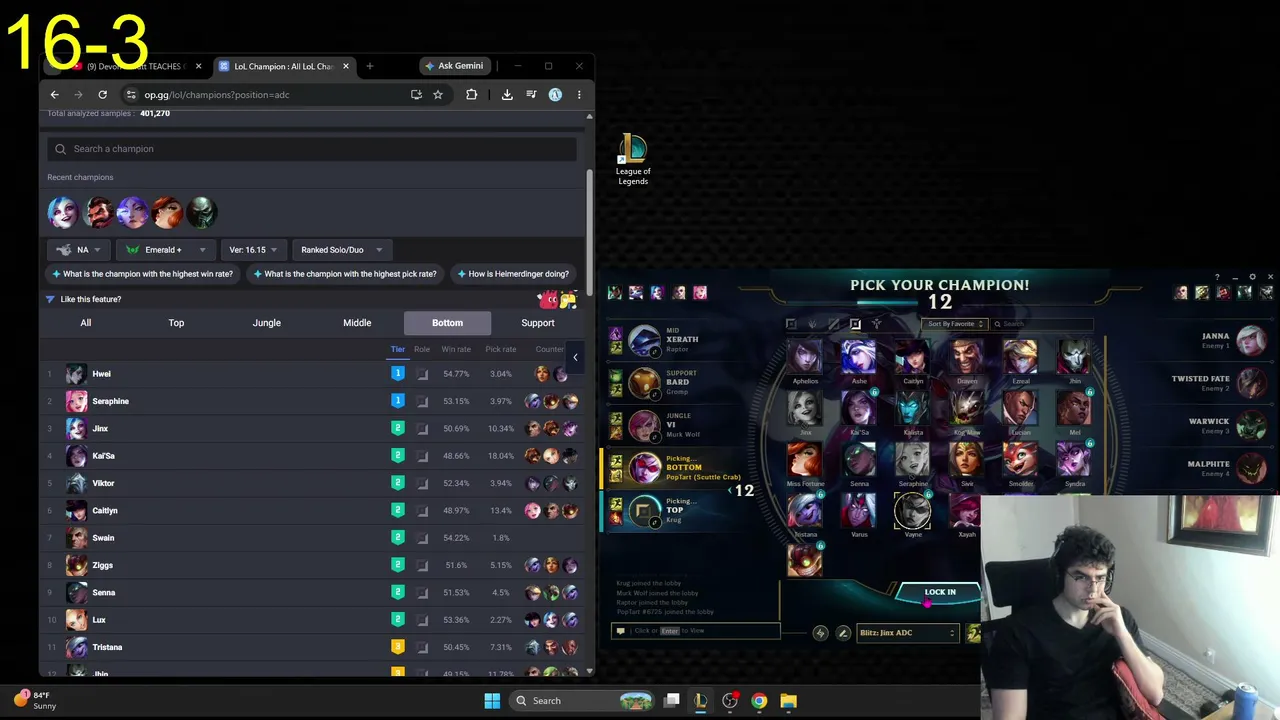Open the quick runes lightning button

tap(820, 633)
